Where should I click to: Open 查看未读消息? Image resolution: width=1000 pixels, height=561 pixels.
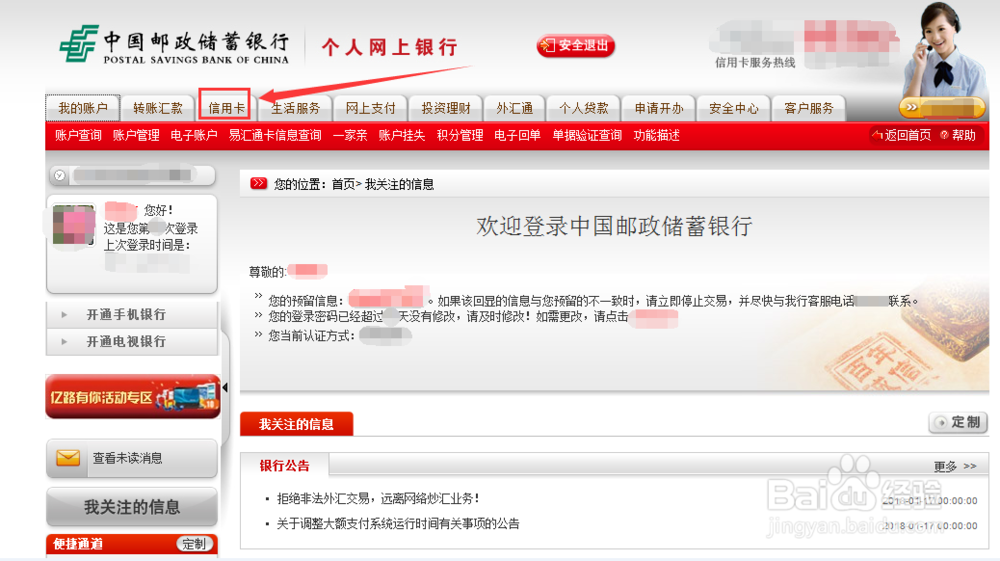pyautogui.click(x=132, y=458)
